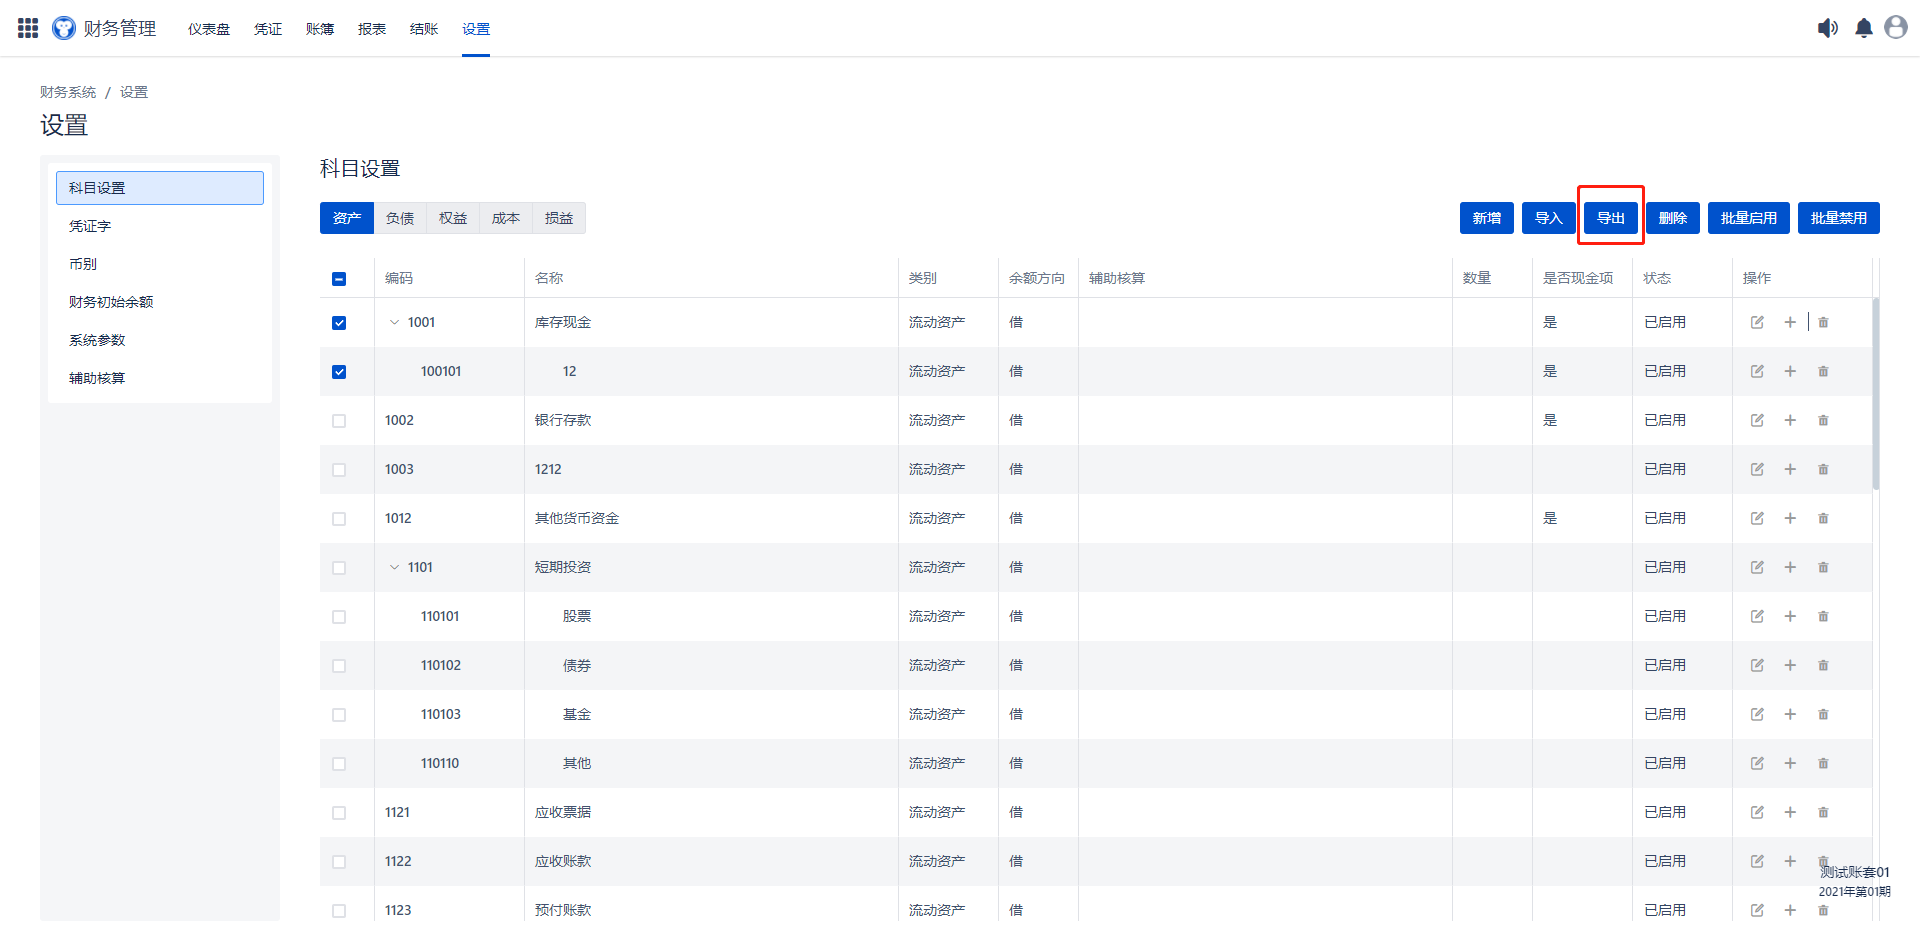Check the 1101 短期投资 checkbox
1920x937 pixels.
[339, 568]
